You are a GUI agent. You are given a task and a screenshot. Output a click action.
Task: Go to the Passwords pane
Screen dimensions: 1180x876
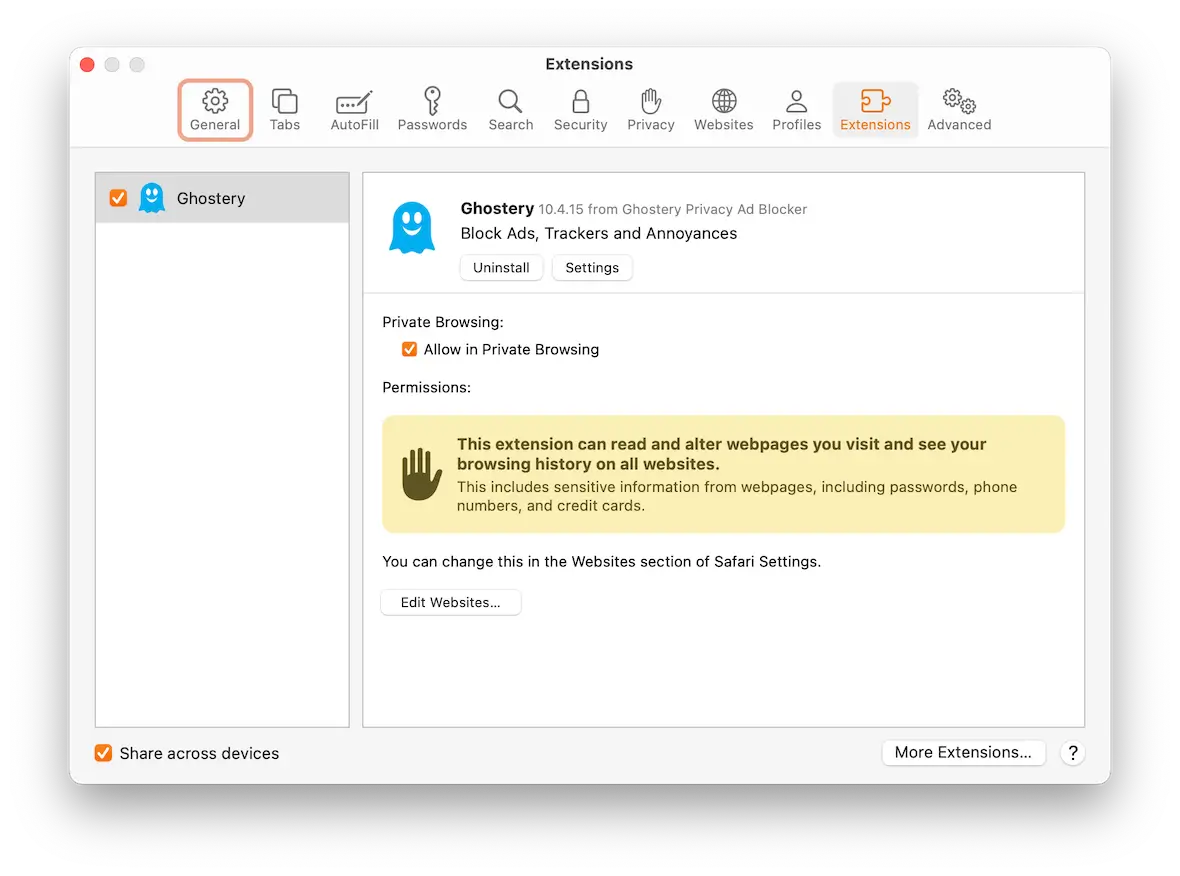pos(432,110)
